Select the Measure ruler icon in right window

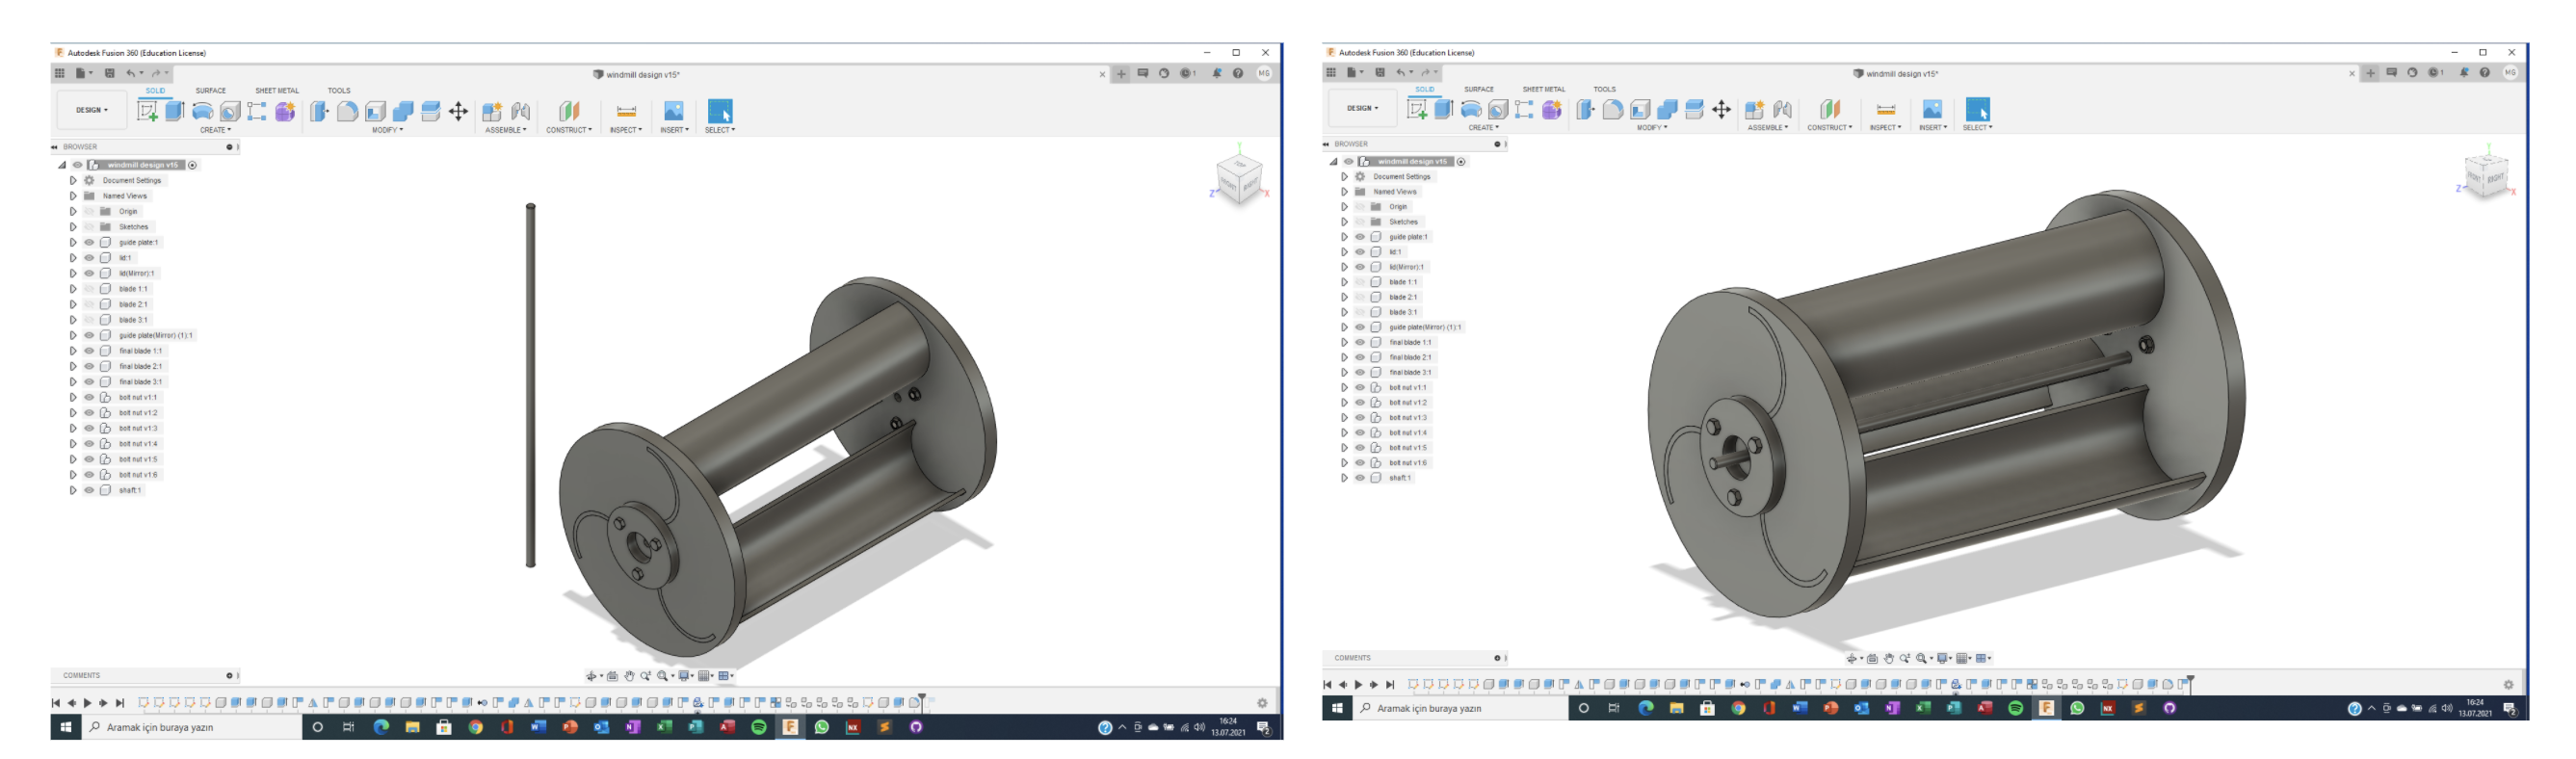pos(1885,109)
